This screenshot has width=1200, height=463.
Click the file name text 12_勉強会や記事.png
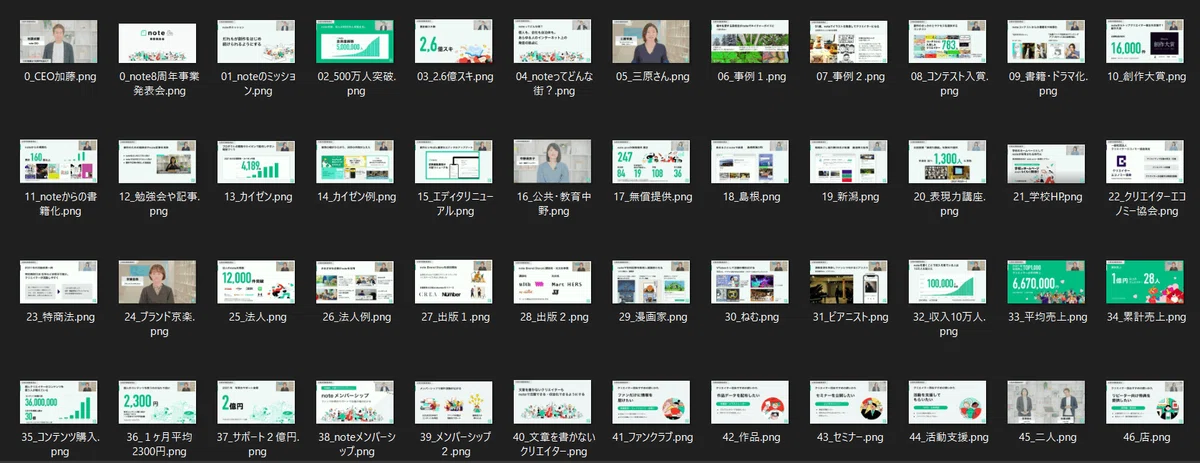(x=158, y=204)
